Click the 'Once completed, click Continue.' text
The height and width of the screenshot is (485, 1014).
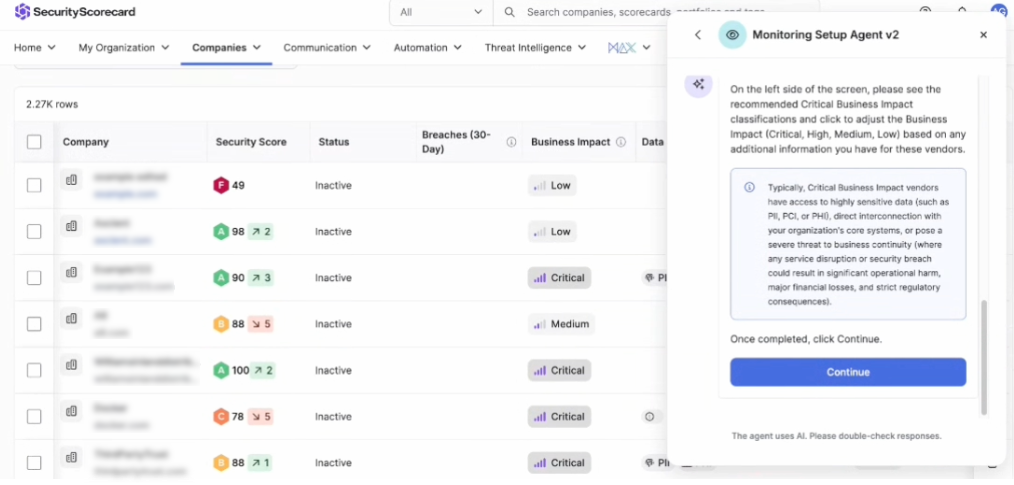[806, 339]
